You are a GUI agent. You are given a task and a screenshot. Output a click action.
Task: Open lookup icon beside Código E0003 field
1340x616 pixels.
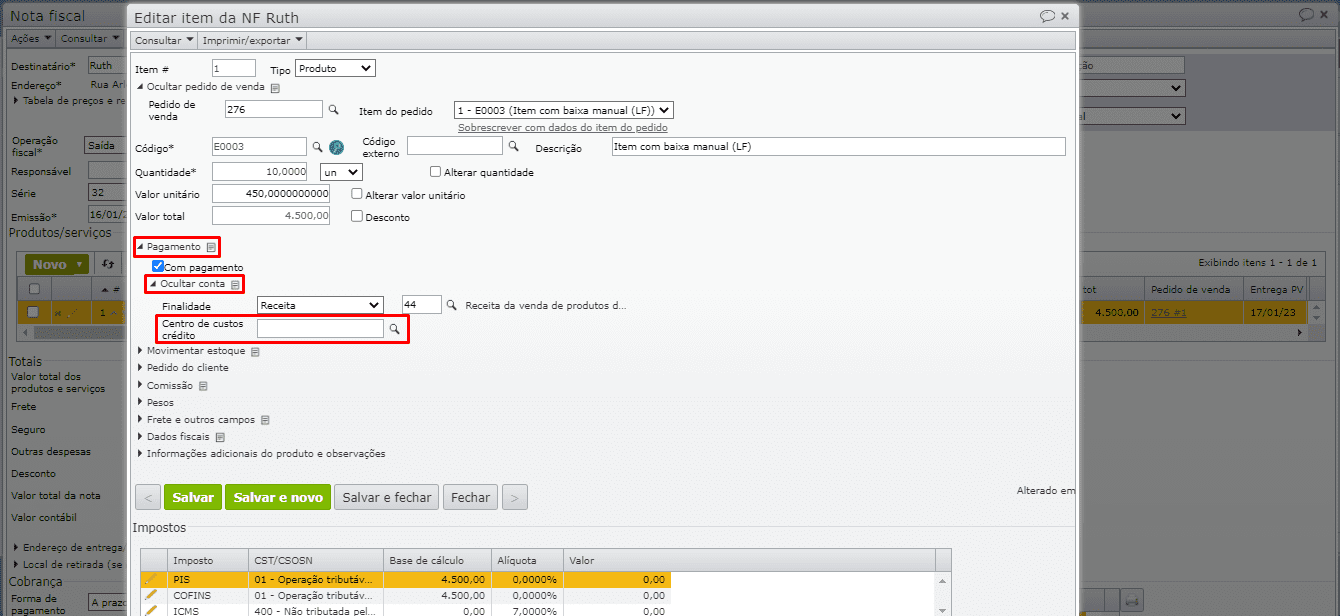tap(318, 147)
